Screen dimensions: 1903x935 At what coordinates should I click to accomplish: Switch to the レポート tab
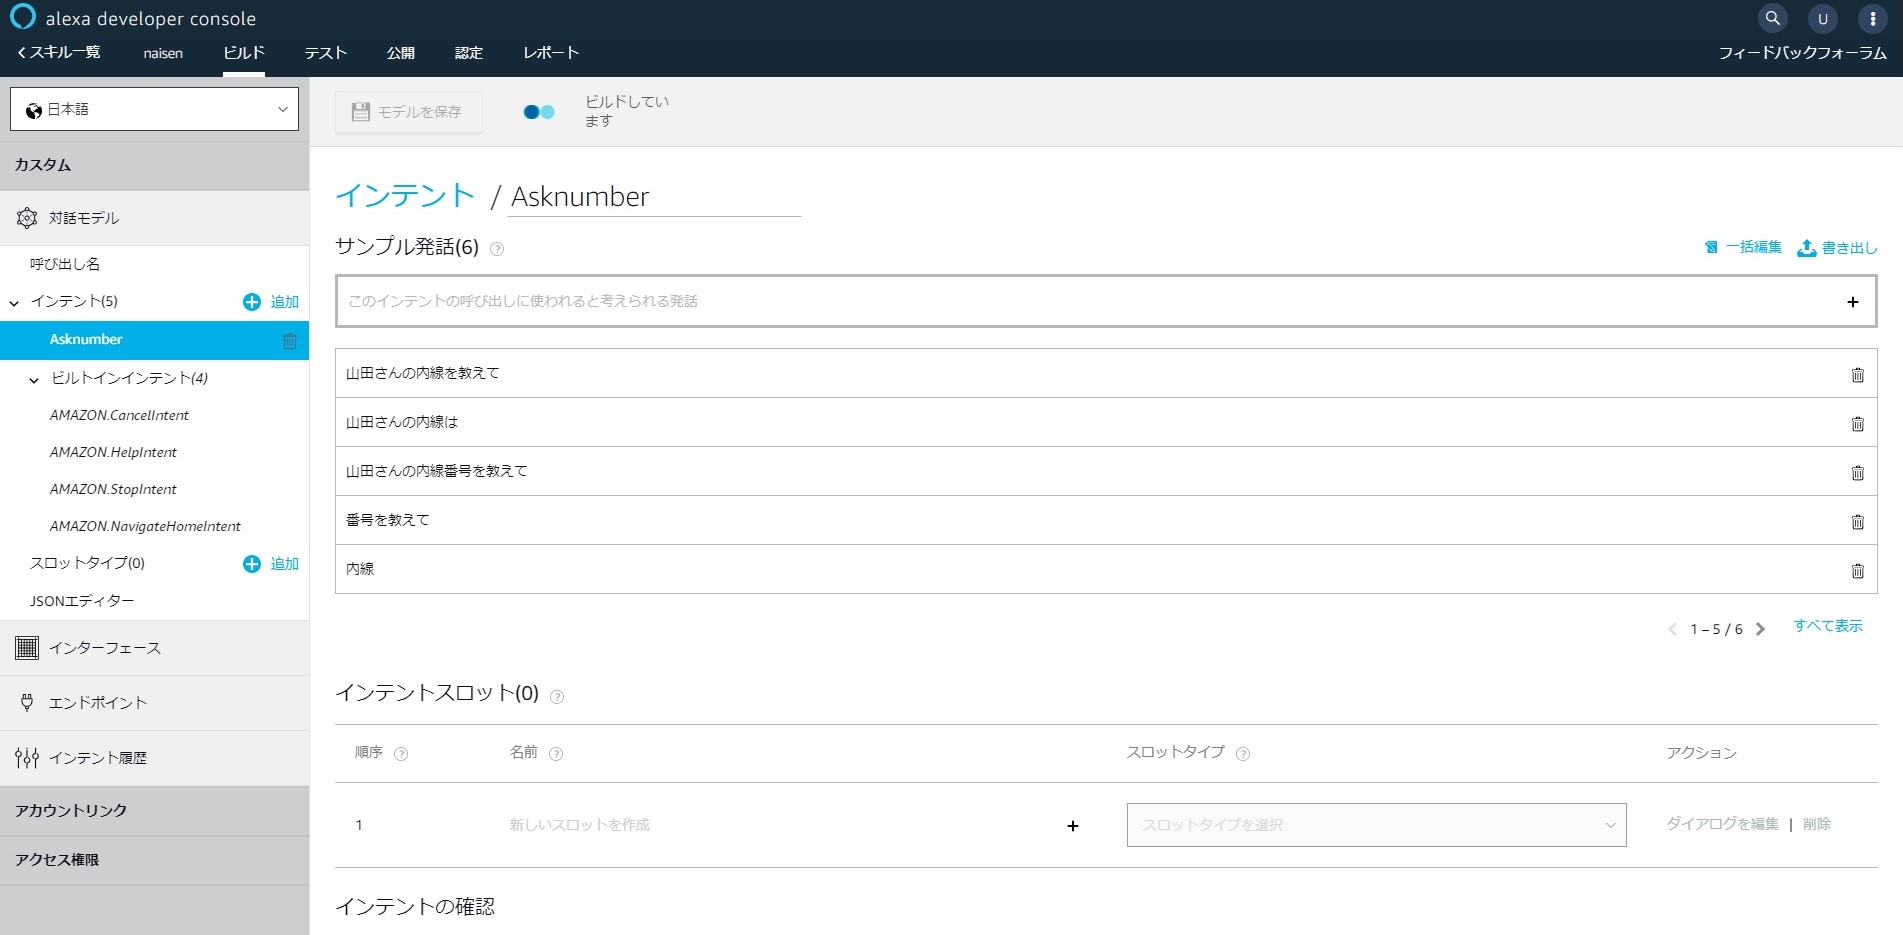pyautogui.click(x=551, y=53)
